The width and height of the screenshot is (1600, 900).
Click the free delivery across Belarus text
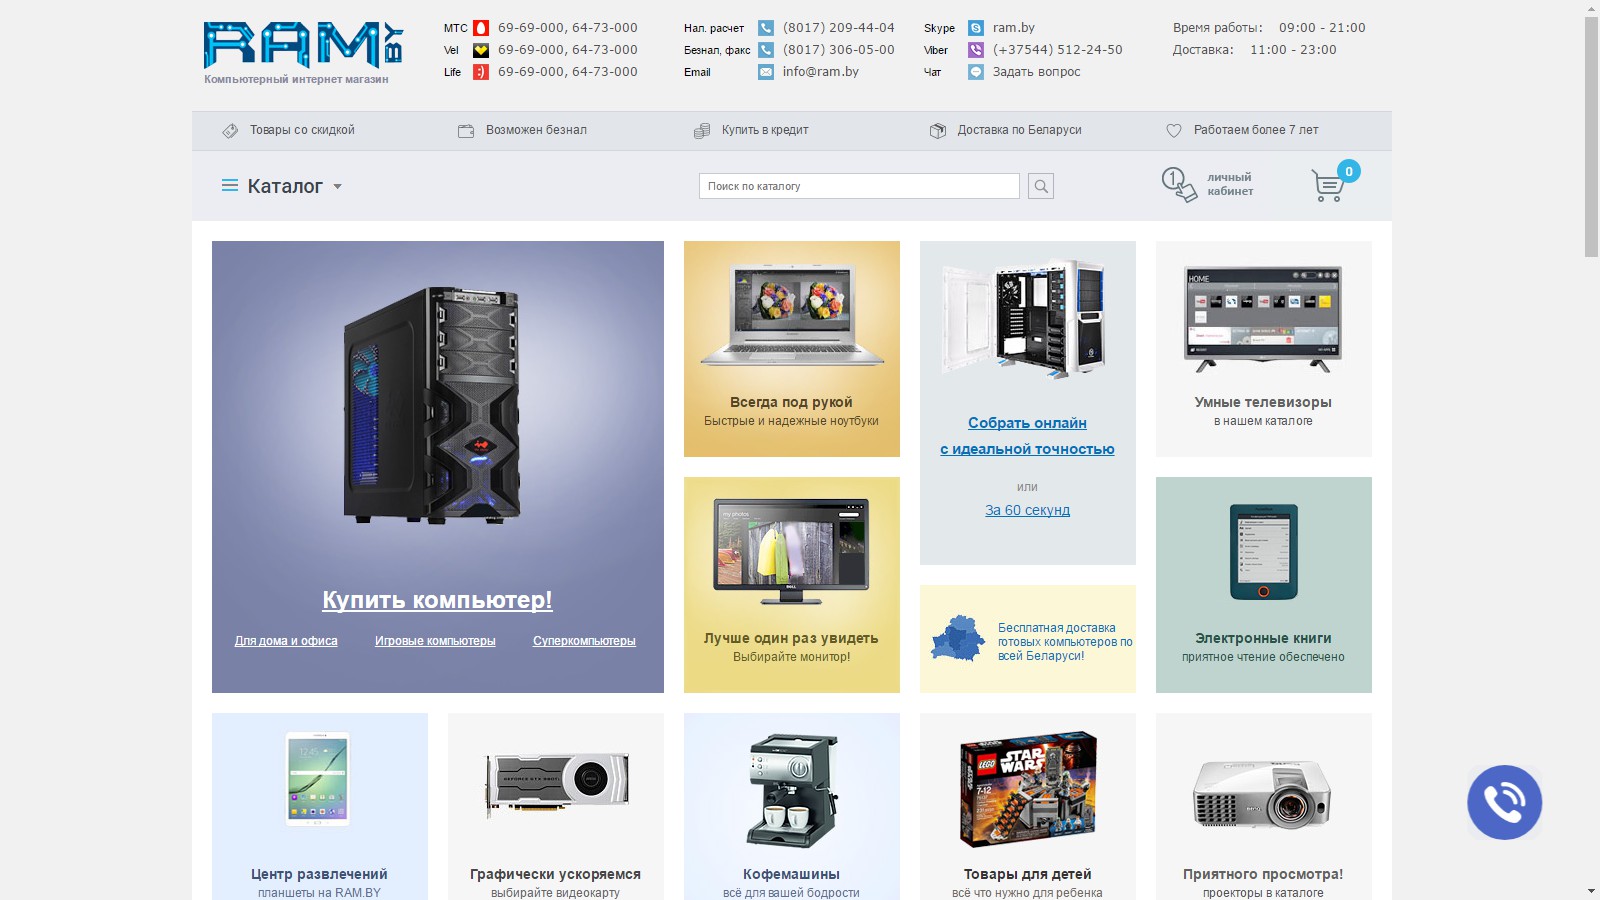point(1065,642)
